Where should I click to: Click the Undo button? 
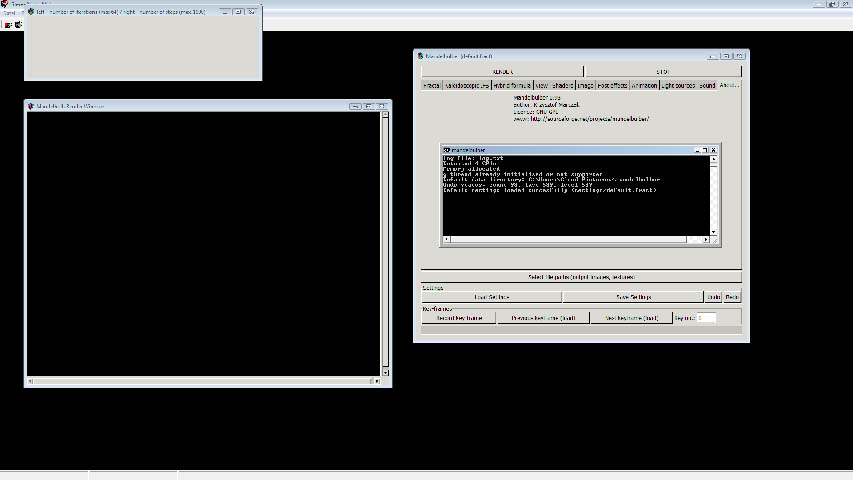[713, 297]
